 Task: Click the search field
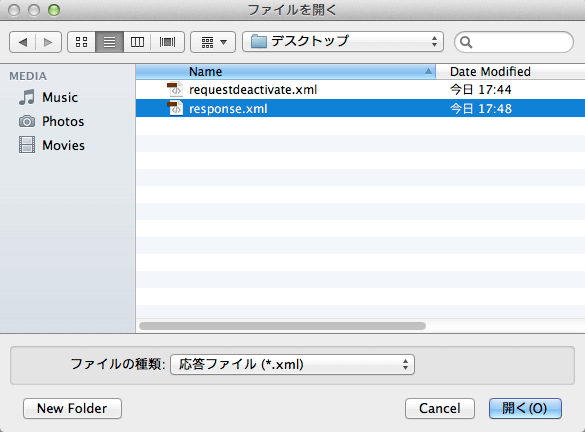[x=514, y=42]
